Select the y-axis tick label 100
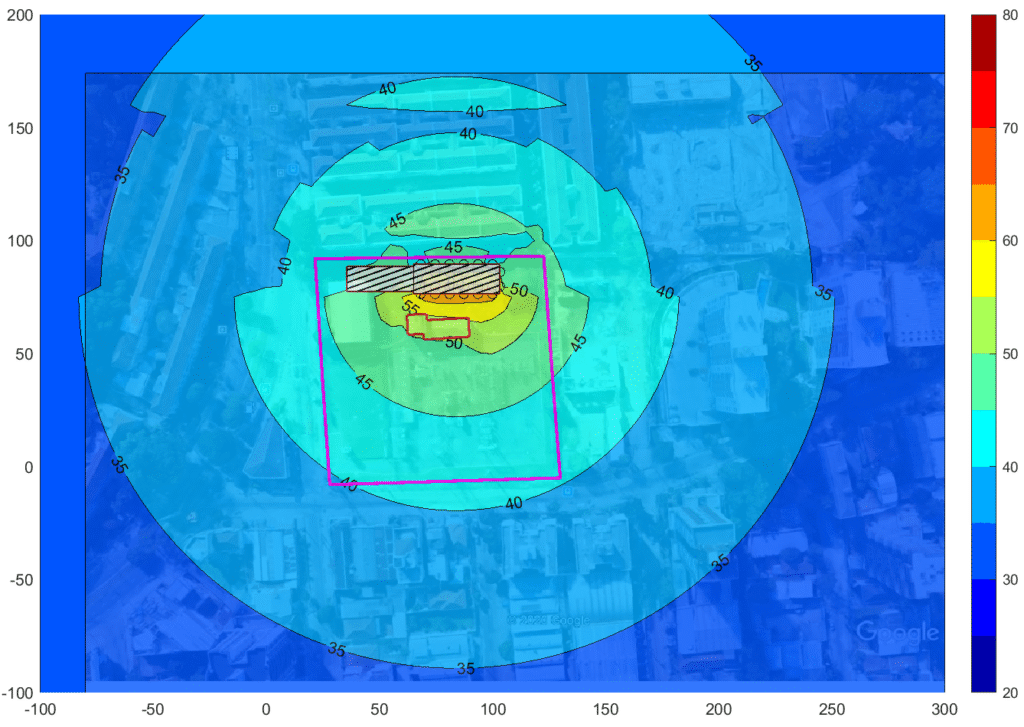Viewport: 1024px width, 727px height. pos(18,241)
